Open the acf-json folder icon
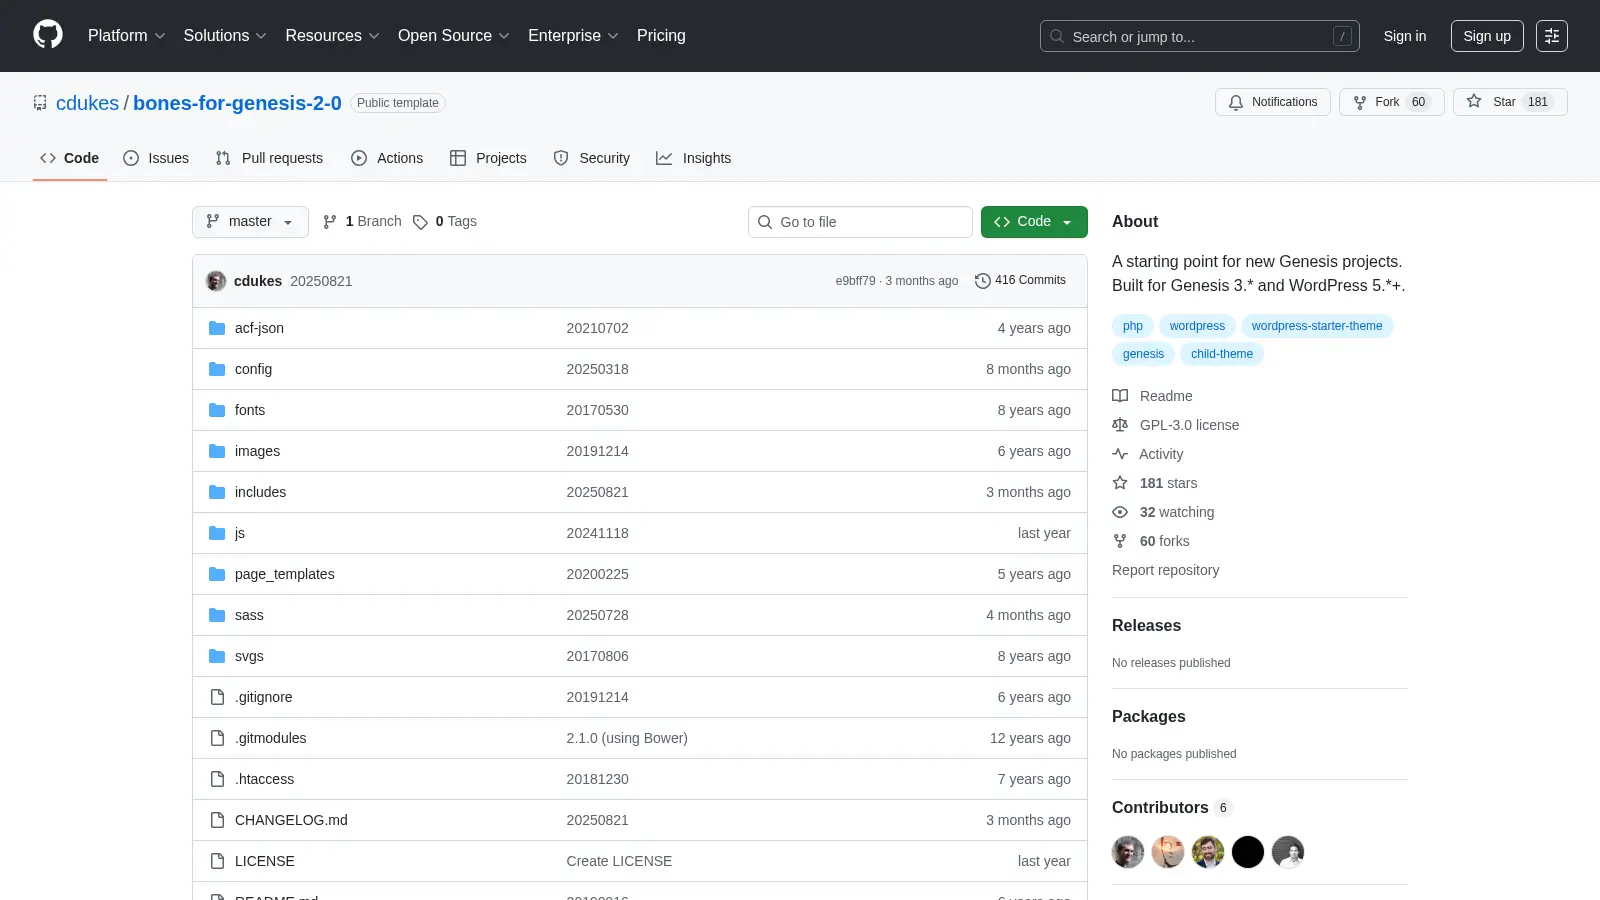Viewport: 1600px width, 900px height. click(217, 328)
